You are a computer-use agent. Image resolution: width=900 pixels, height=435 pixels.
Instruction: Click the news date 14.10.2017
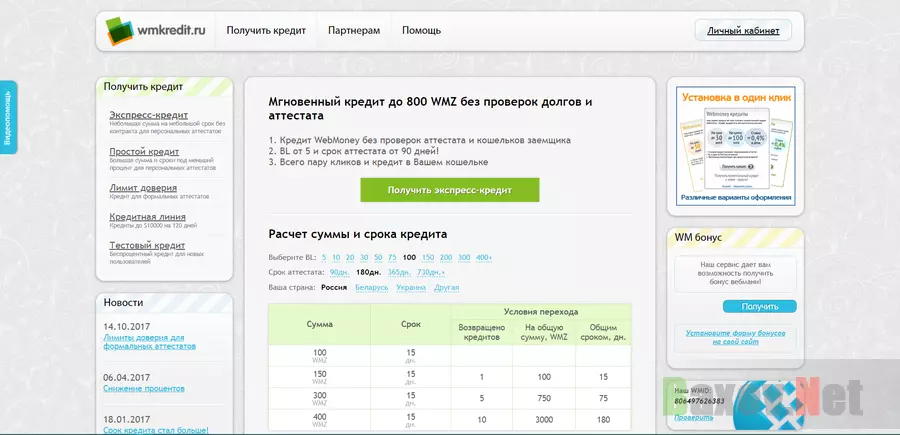coord(127,327)
